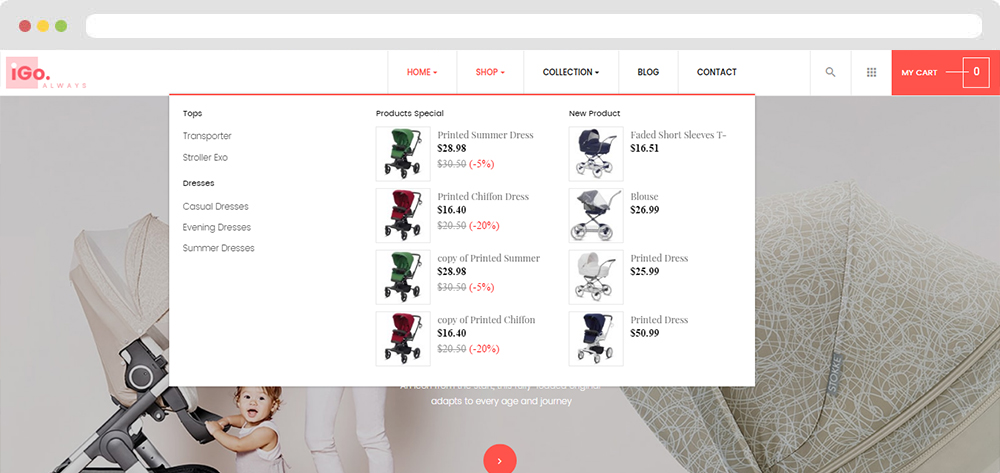This screenshot has height=473, width=1000.
Task: Click the Printed Summer Dress product title
Action: pos(485,135)
